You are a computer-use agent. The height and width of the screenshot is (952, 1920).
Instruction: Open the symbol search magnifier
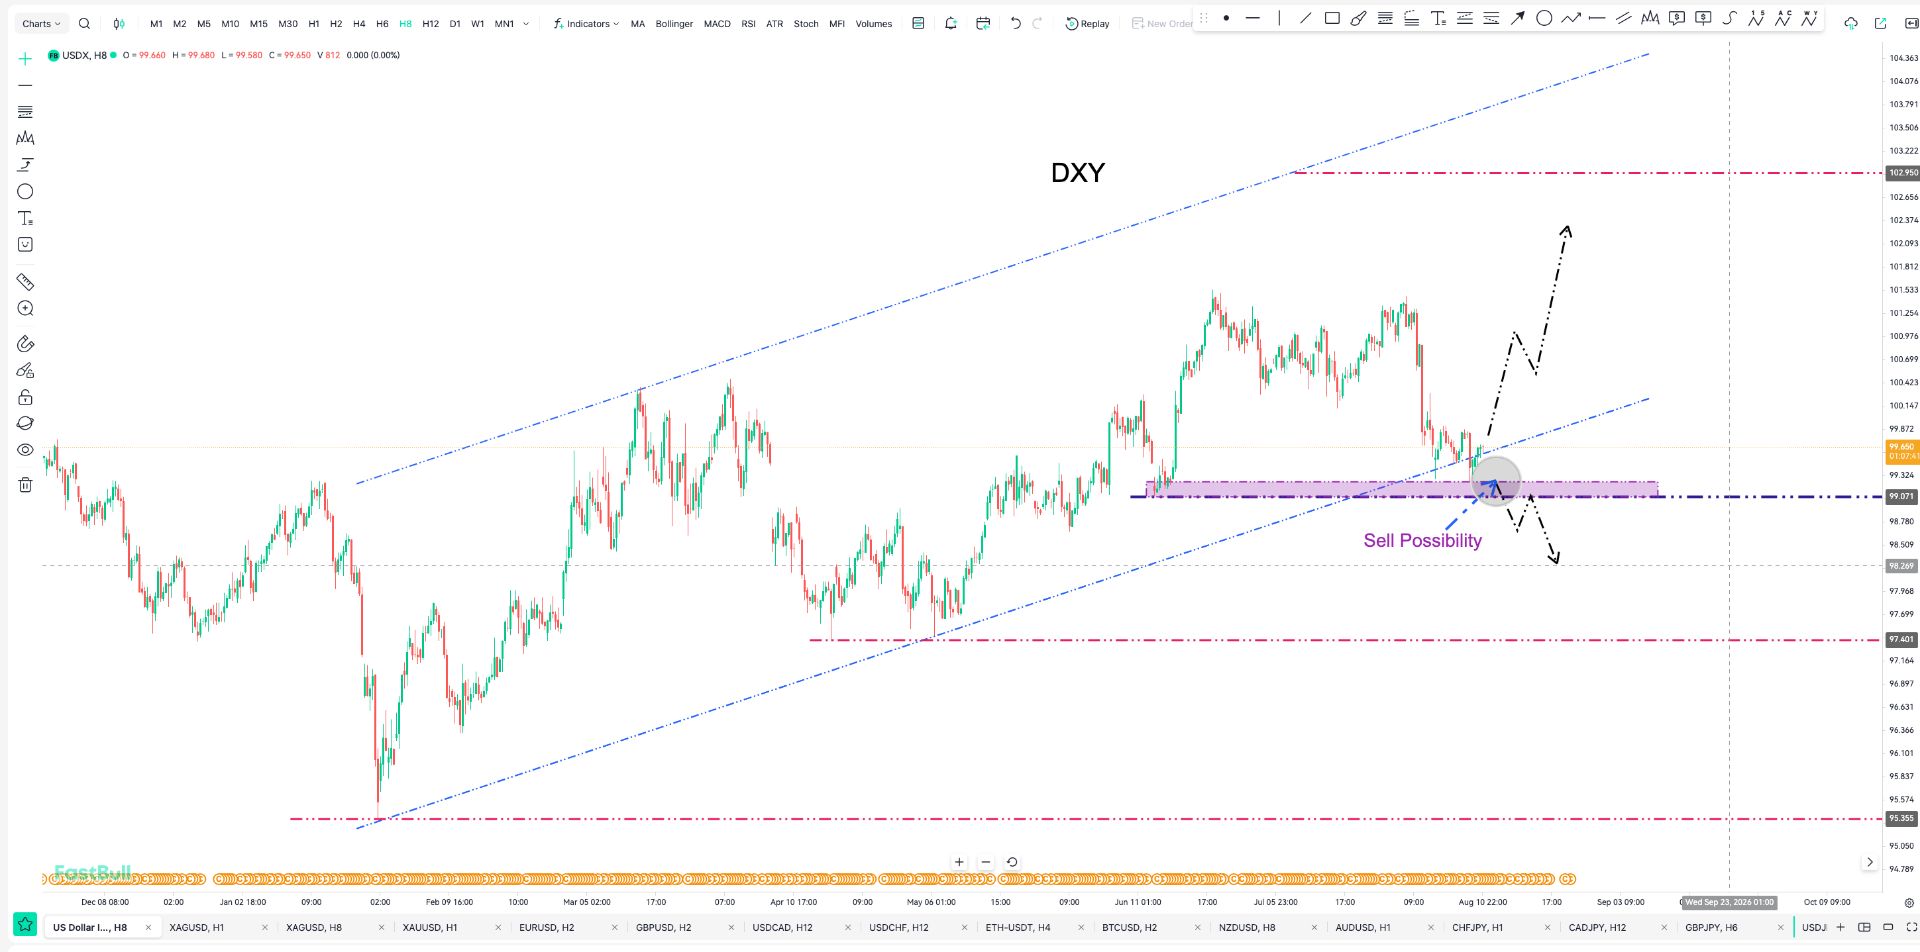pos(84,24)
